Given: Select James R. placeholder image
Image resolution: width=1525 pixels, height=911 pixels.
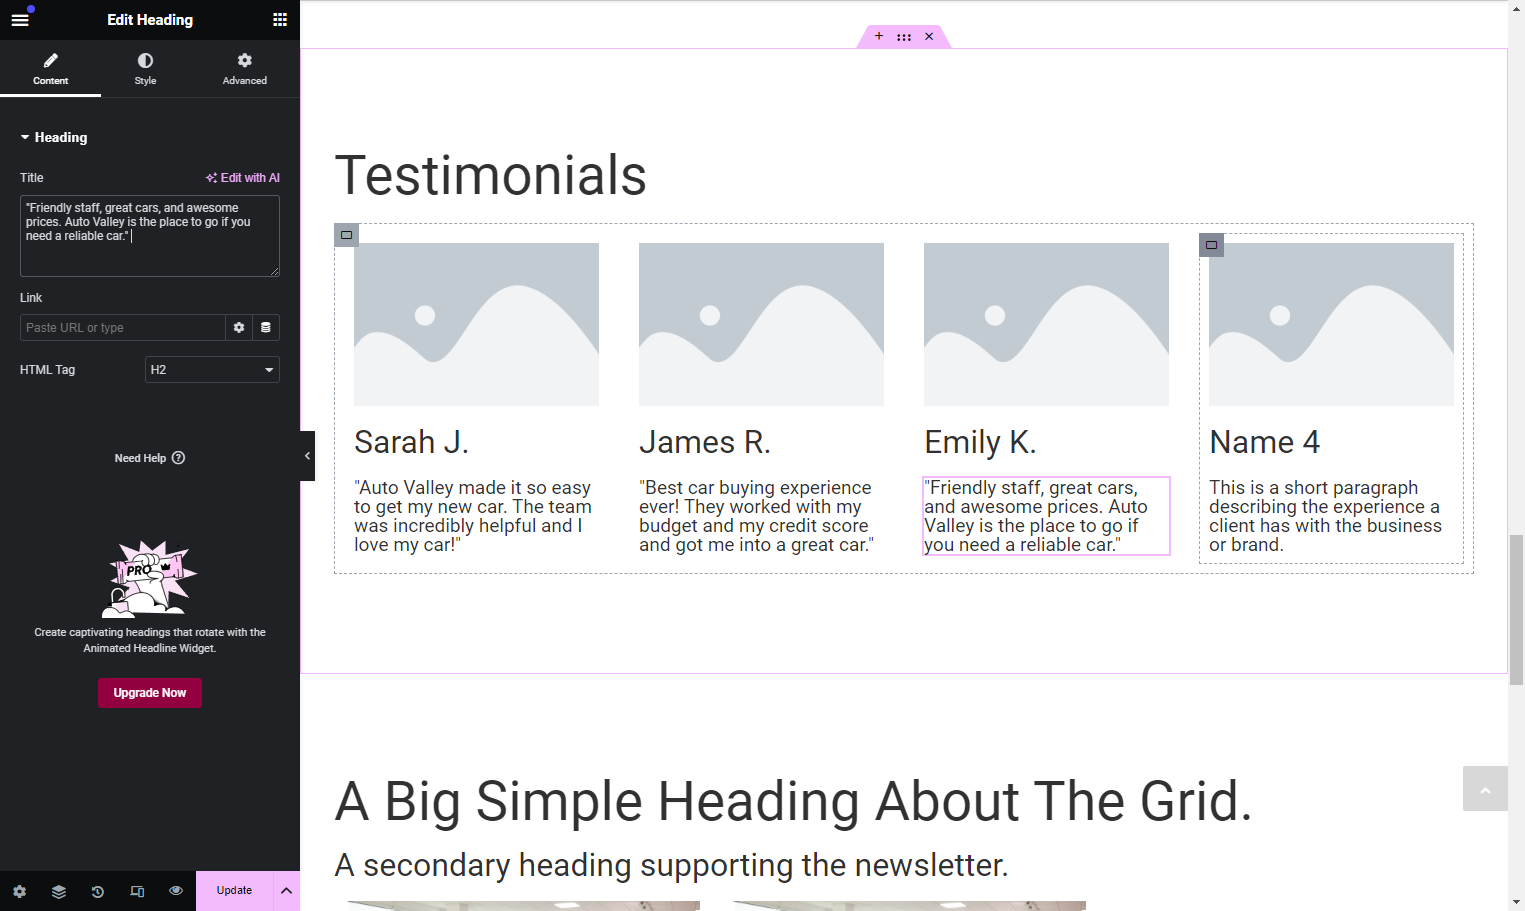Looking at the screenshot, I should coord(762,325).
